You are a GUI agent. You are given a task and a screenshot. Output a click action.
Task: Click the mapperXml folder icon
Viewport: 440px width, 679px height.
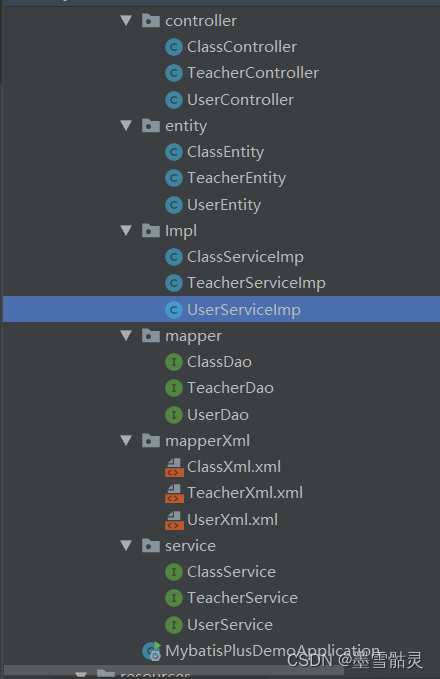(x=151, y=440)
